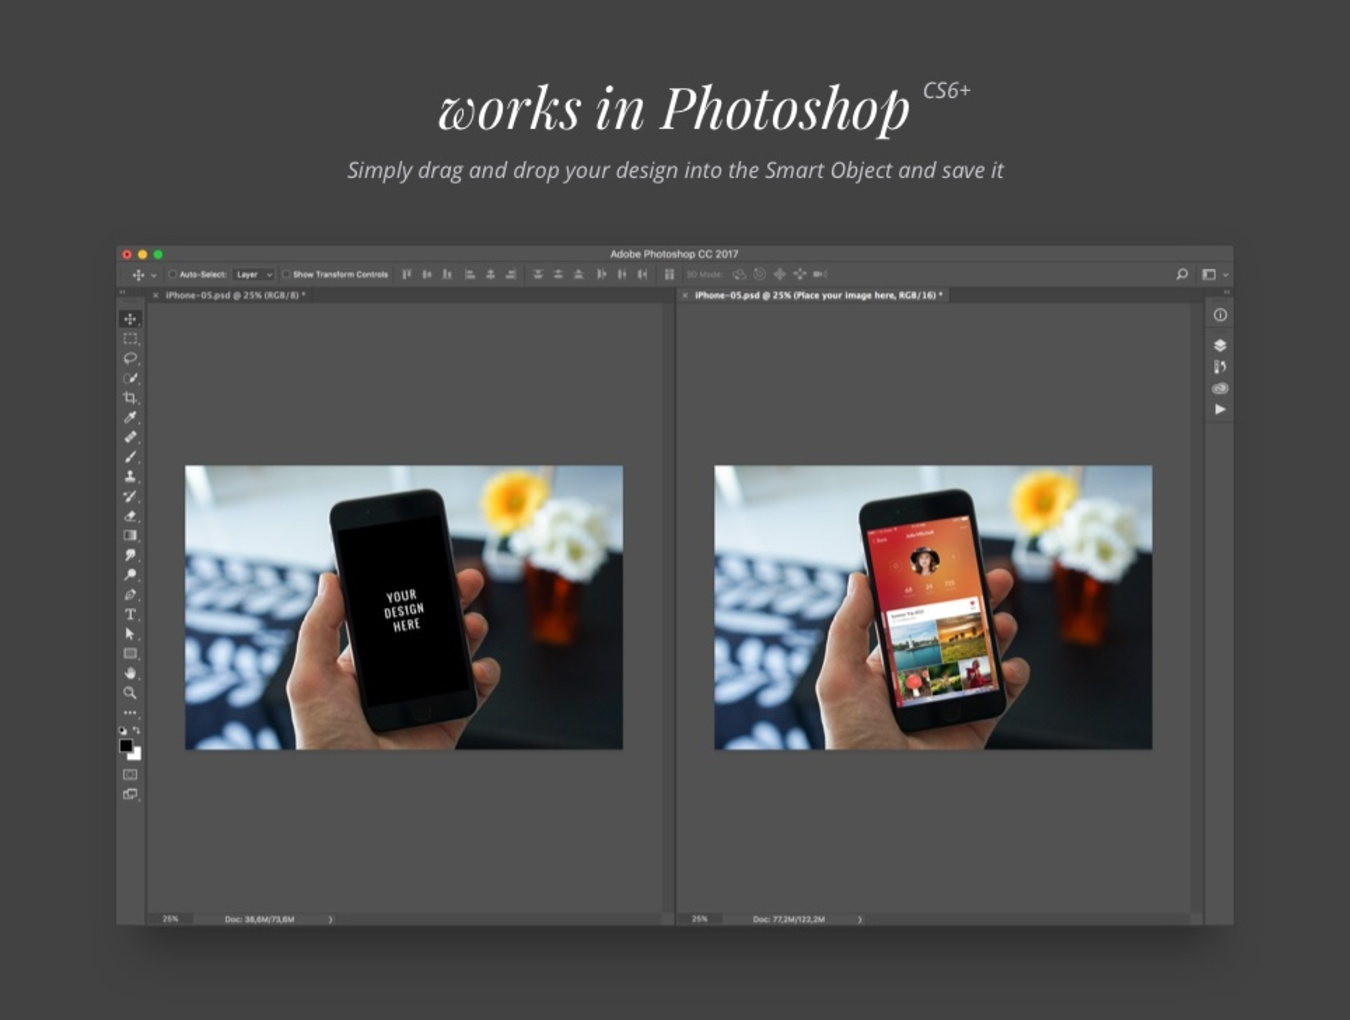Click the Your Design Here phone image

pos(404,607)
